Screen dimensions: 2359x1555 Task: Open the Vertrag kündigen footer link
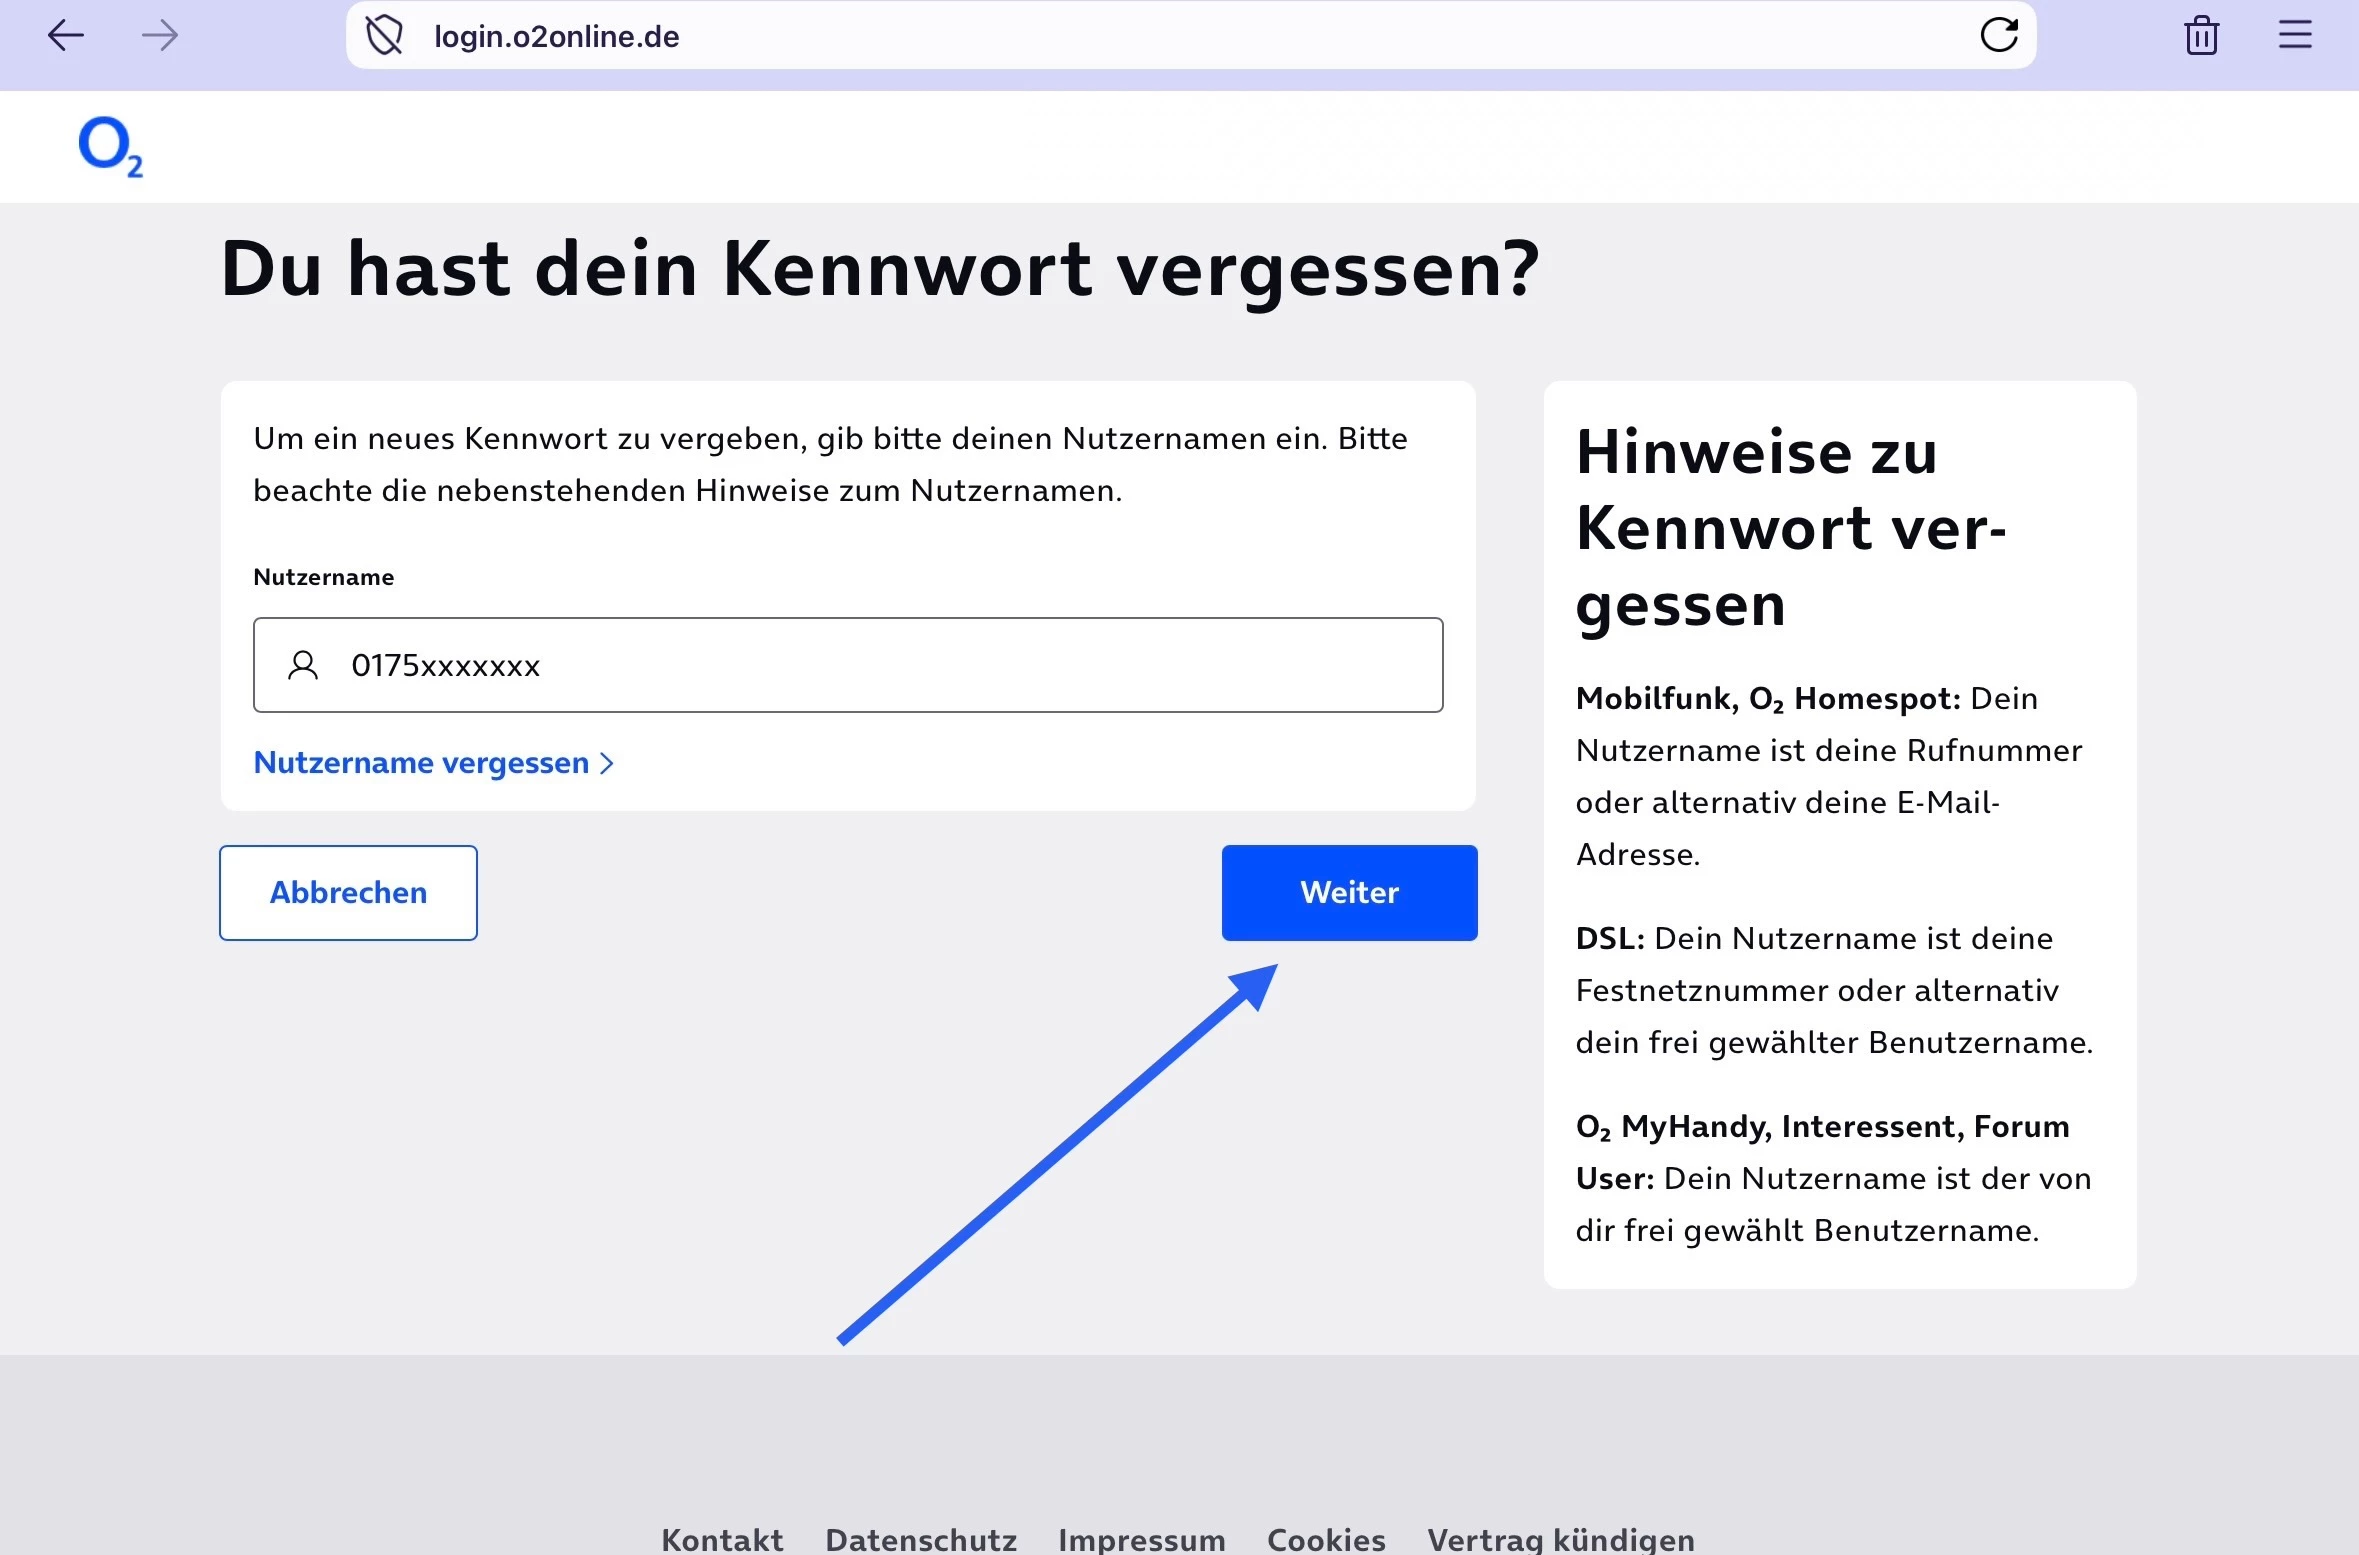(x=1560, y=1539)
